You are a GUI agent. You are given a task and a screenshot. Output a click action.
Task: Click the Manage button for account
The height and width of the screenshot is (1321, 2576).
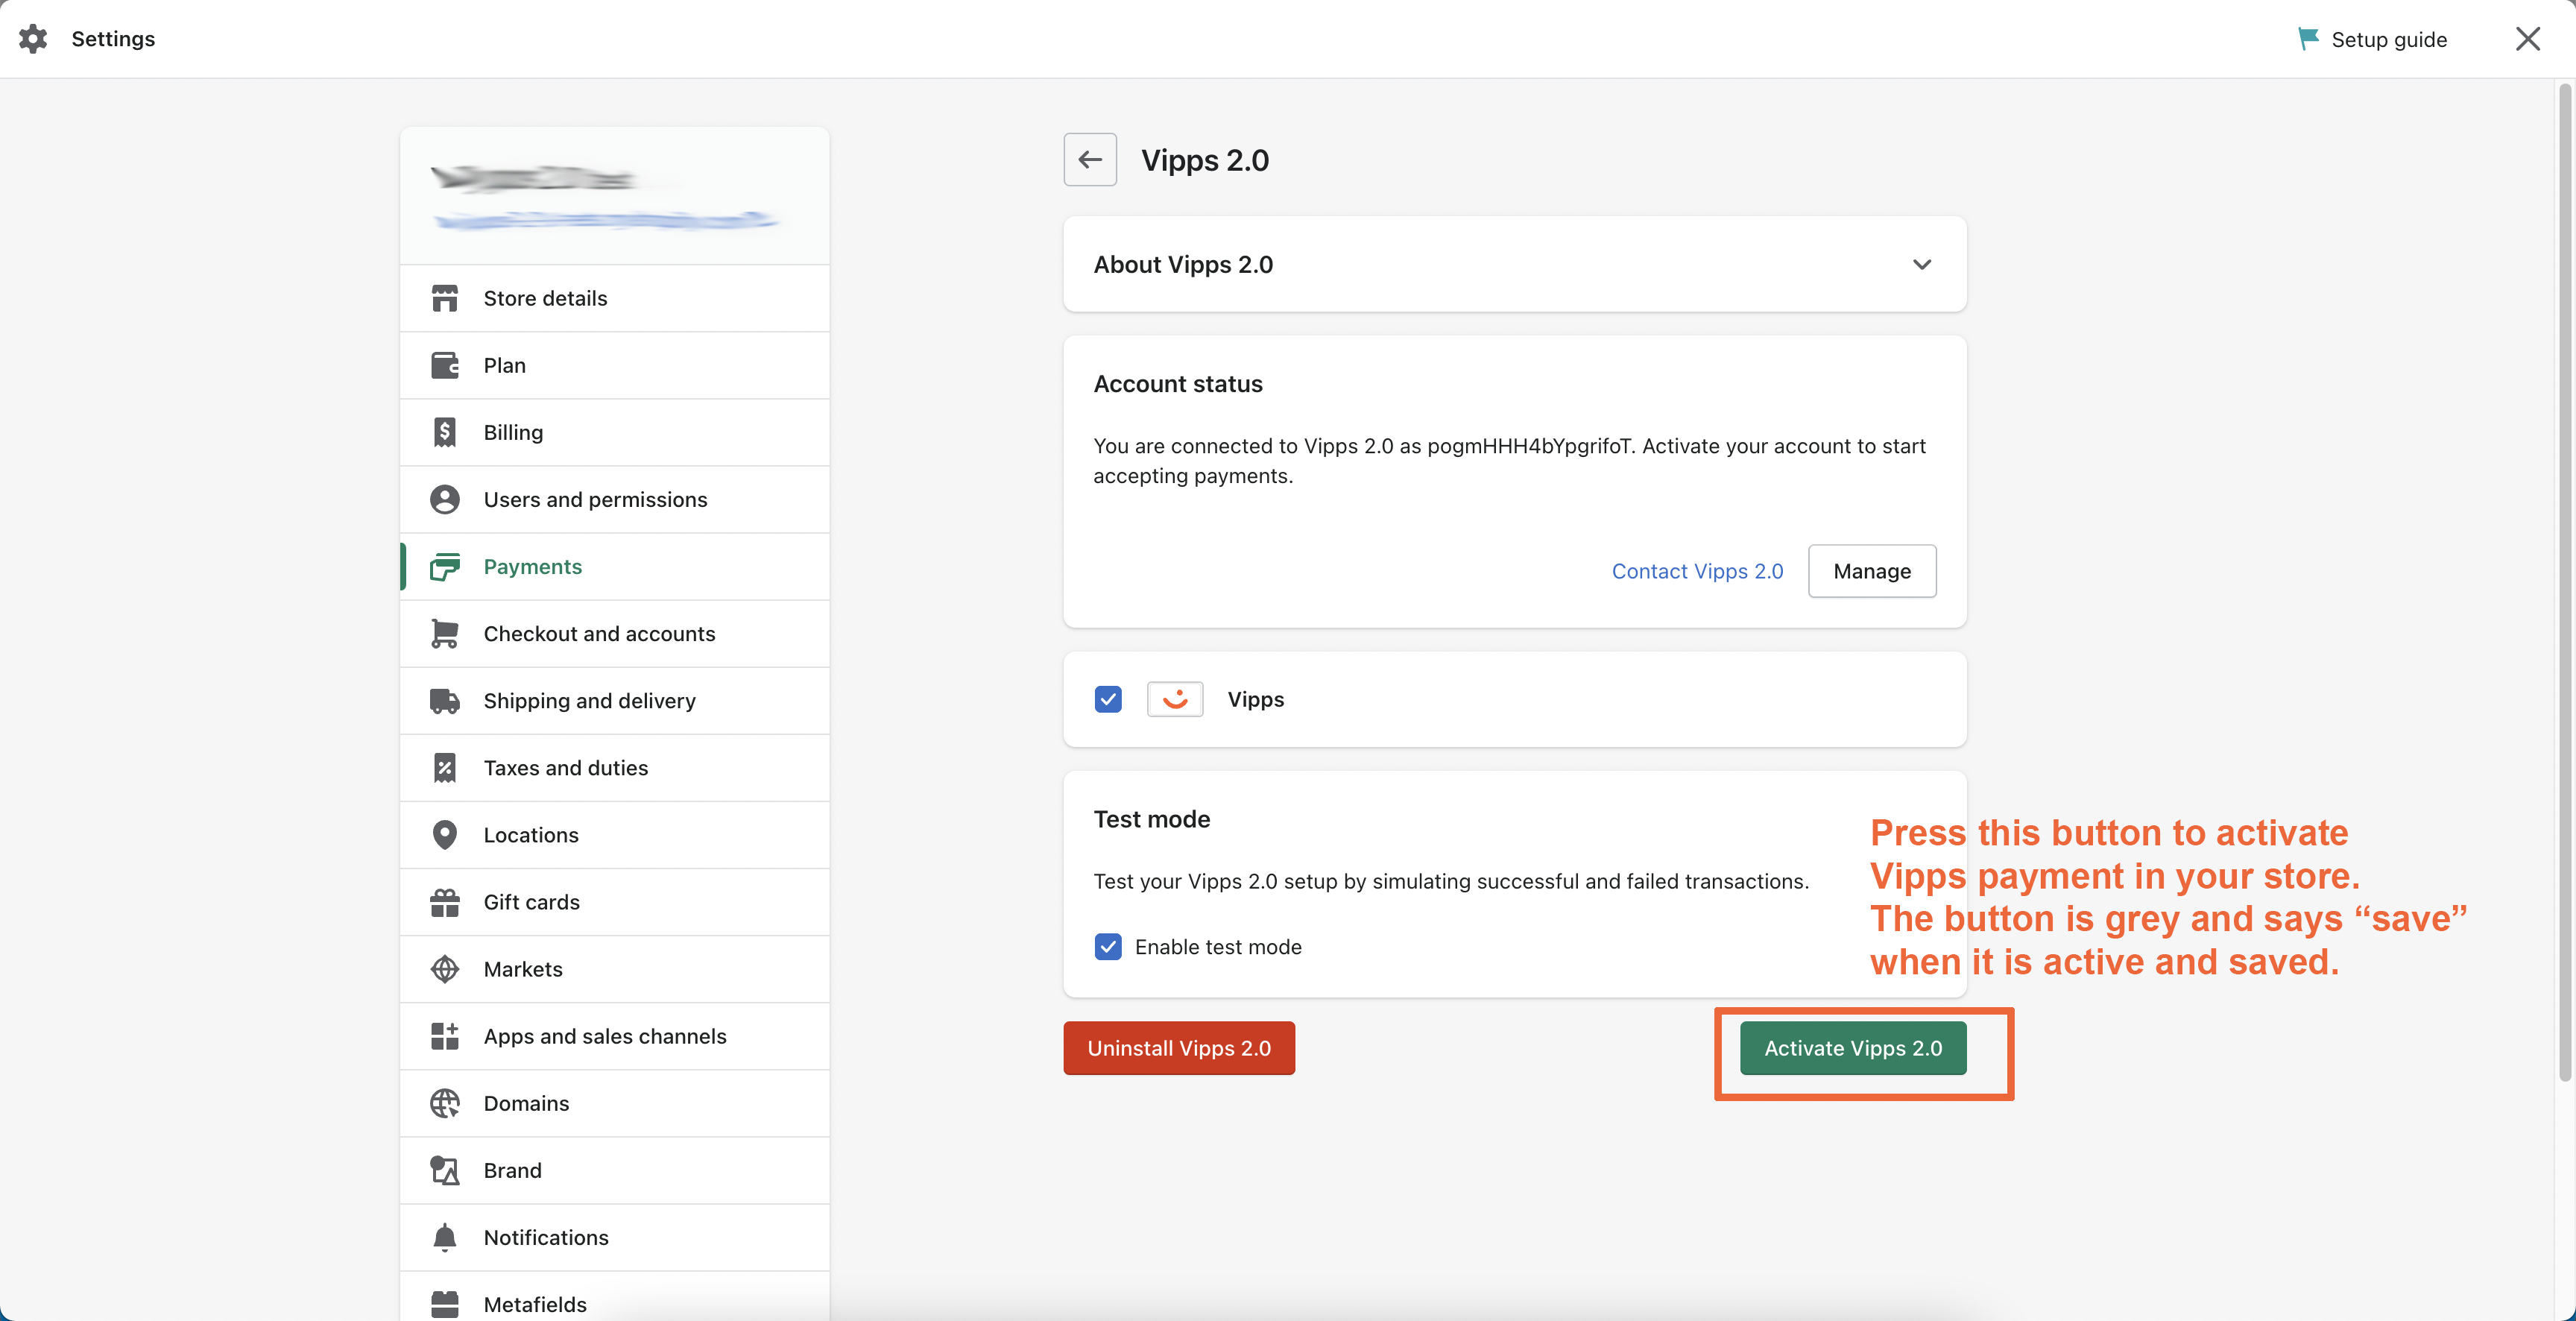(1872, 570)
